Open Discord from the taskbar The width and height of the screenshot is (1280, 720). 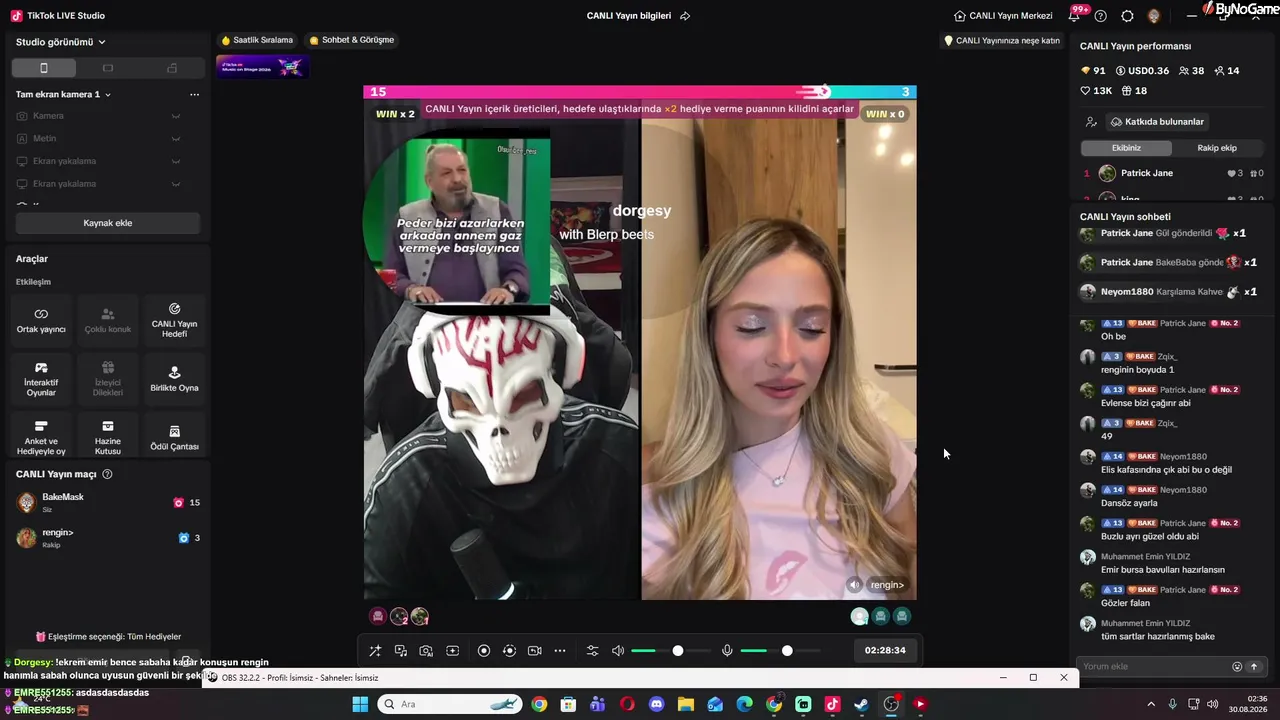click(x=656, y=704)
